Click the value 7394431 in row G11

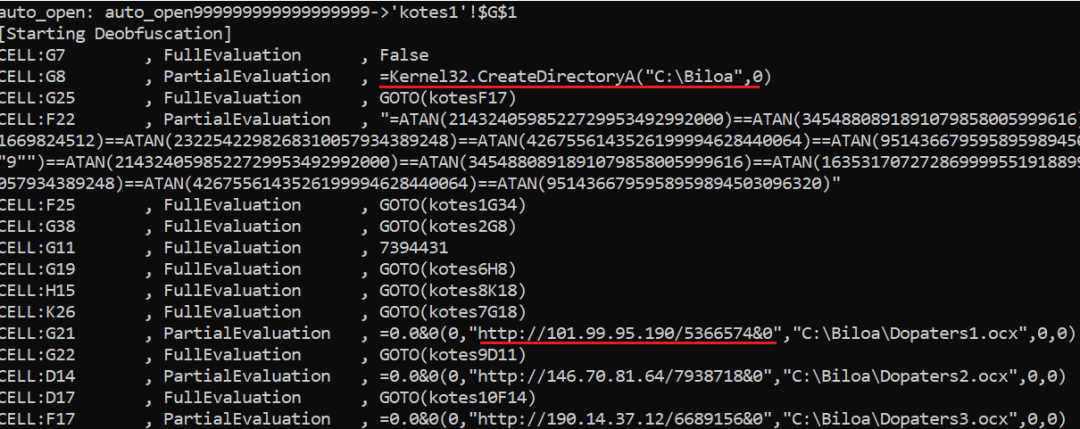pyautogui.click(x=405, y=248)
